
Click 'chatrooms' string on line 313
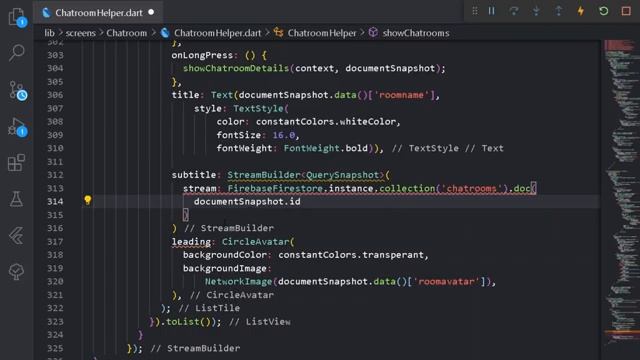pos(471,189)
